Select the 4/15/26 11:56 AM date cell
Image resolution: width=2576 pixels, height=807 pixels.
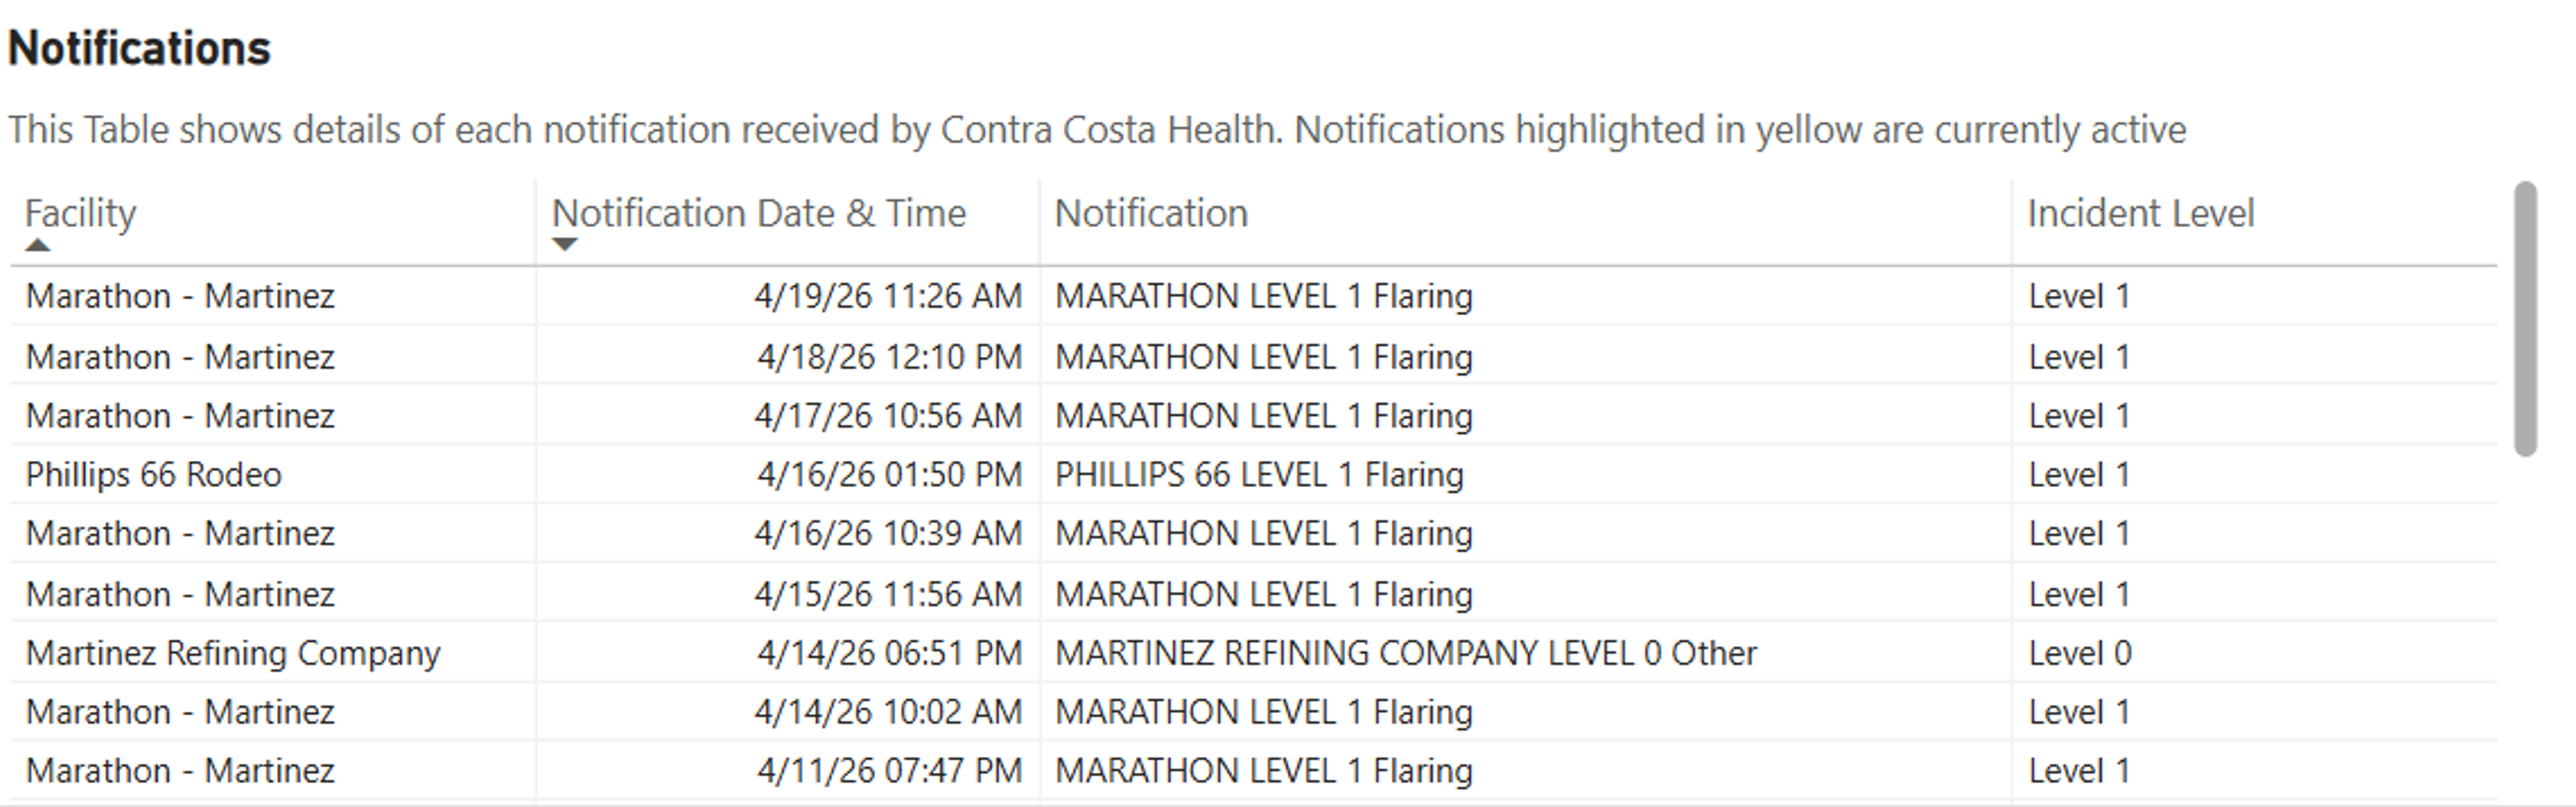[888, 594]
